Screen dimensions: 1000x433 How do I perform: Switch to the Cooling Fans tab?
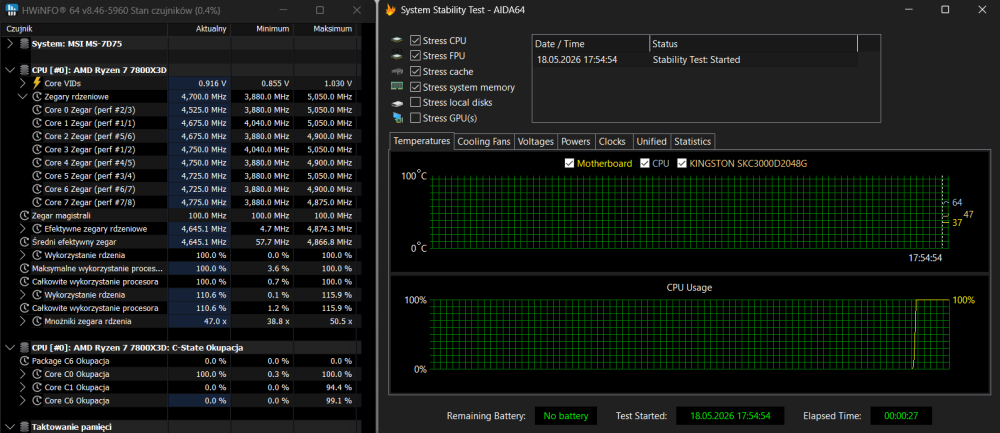(x=484, y=142)
